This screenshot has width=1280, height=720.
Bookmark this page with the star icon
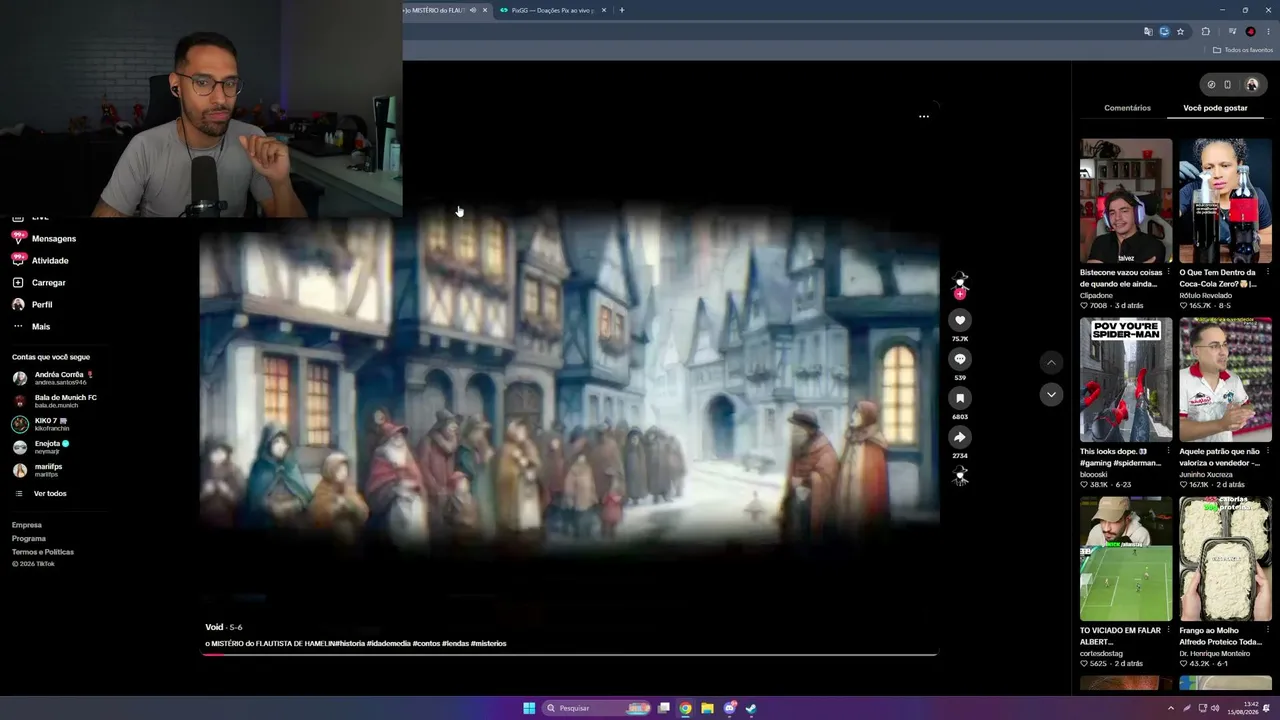(x=1180, y=31)
